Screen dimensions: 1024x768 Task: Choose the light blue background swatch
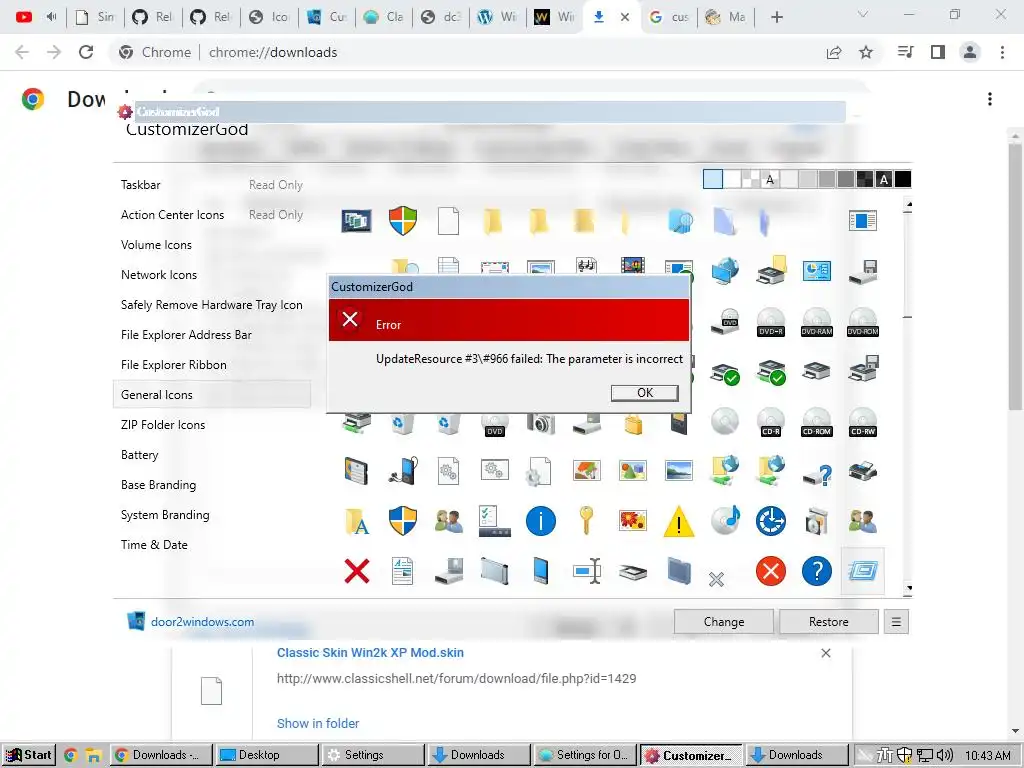pyautogui.click(x=712, y=179)
